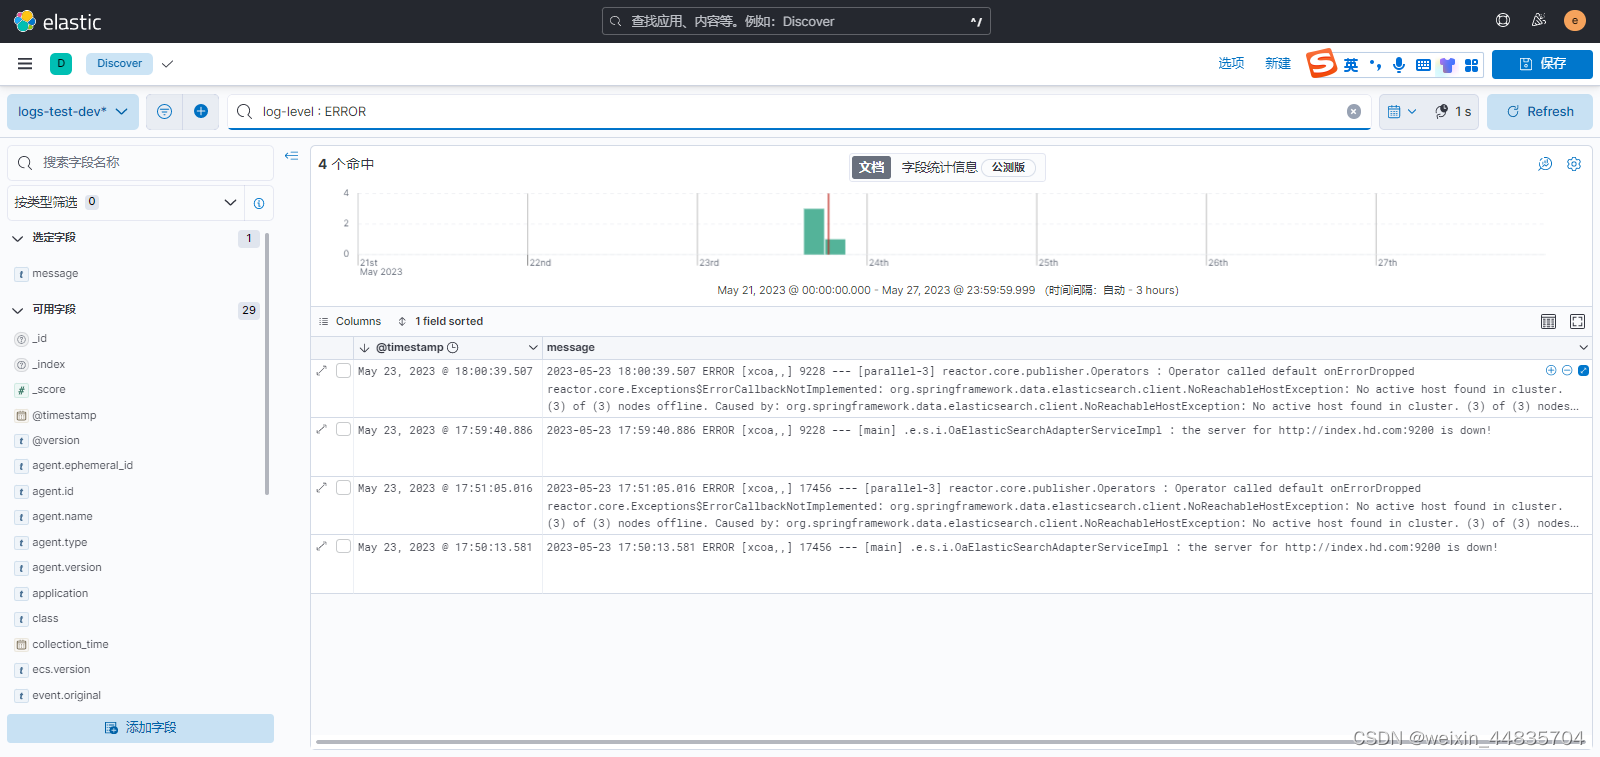Collapse the field sidebar

[291, 155]
